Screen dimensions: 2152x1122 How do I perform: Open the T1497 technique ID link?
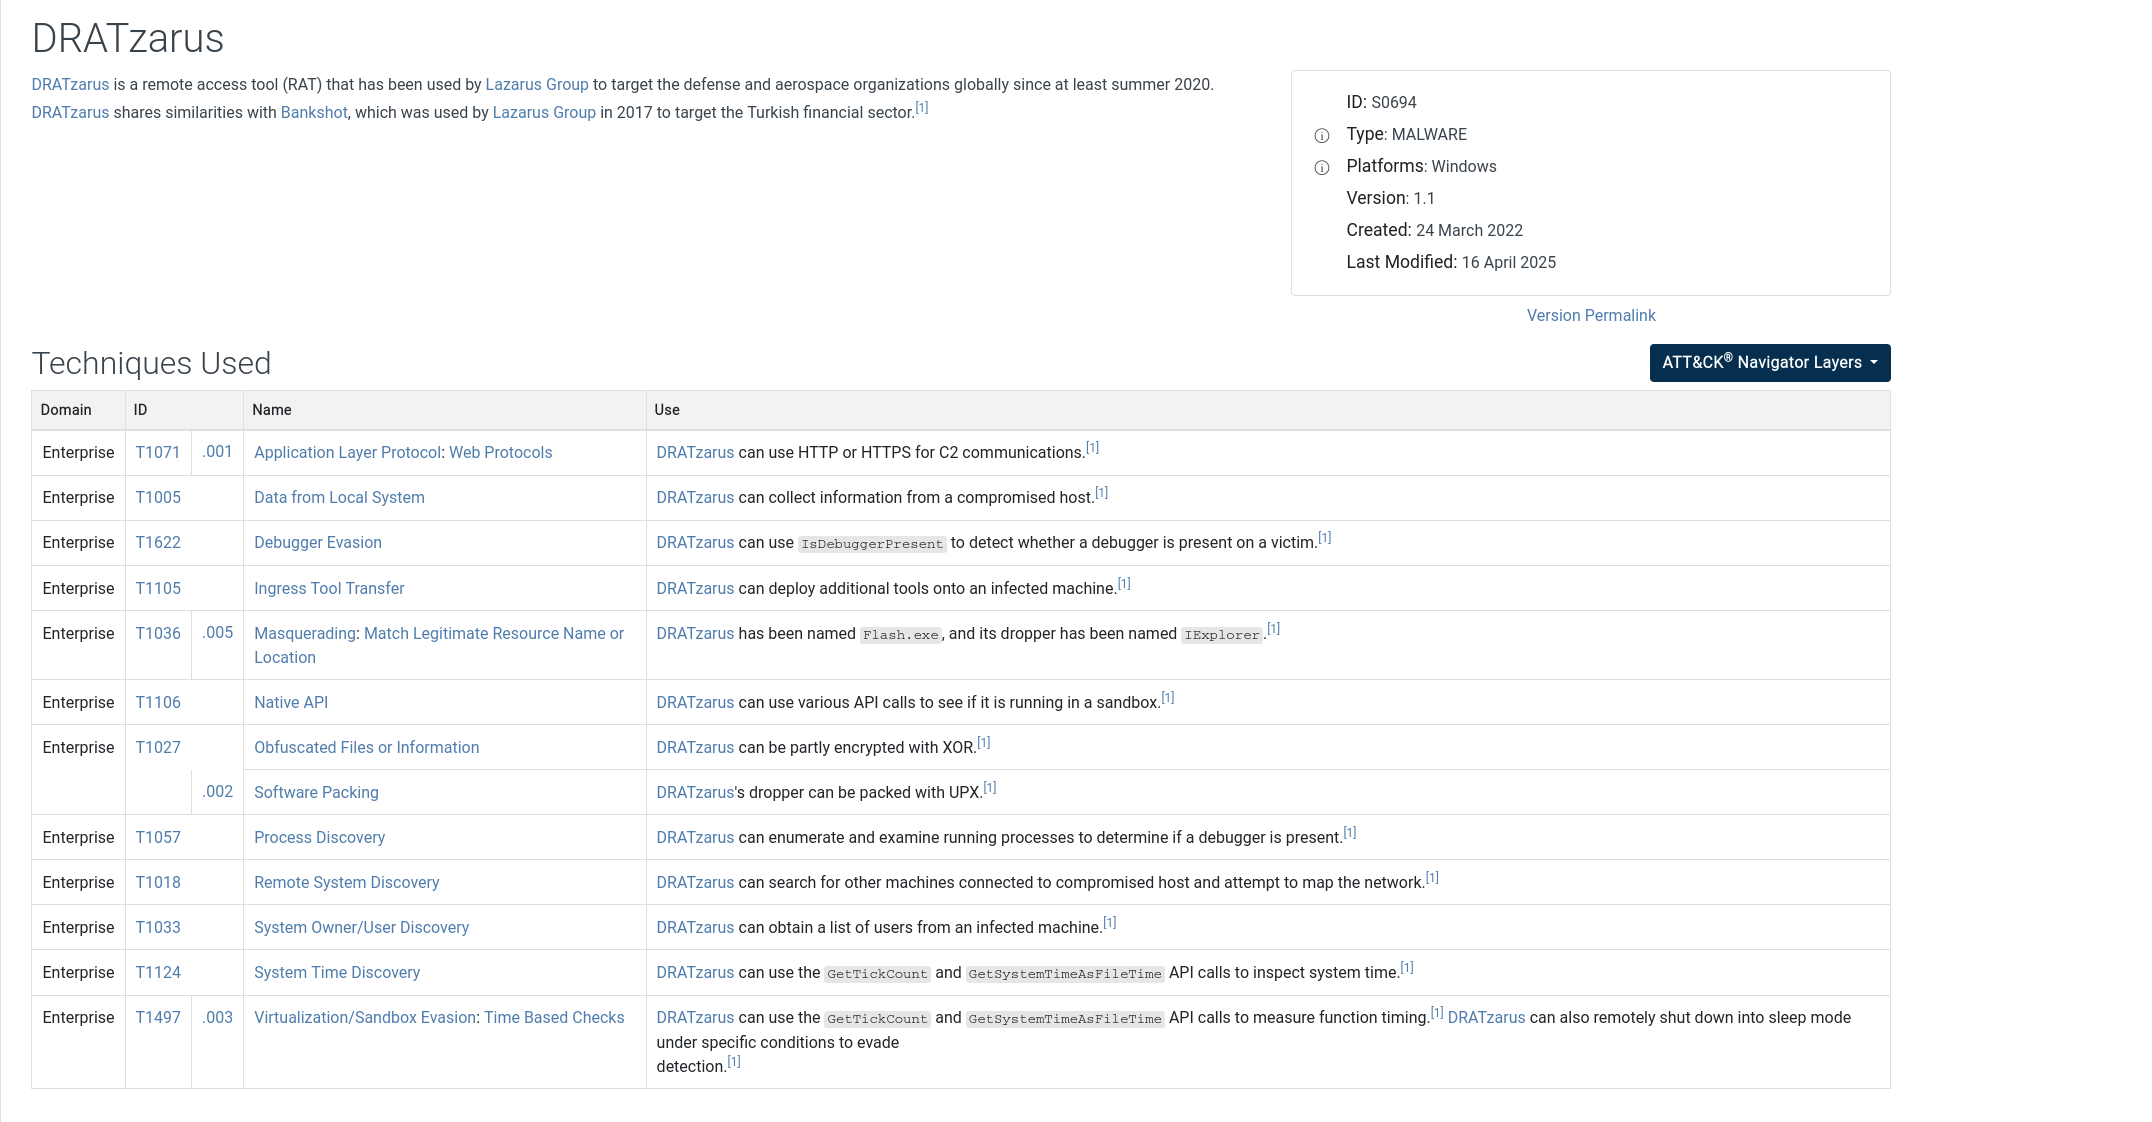coord(158,1017)
